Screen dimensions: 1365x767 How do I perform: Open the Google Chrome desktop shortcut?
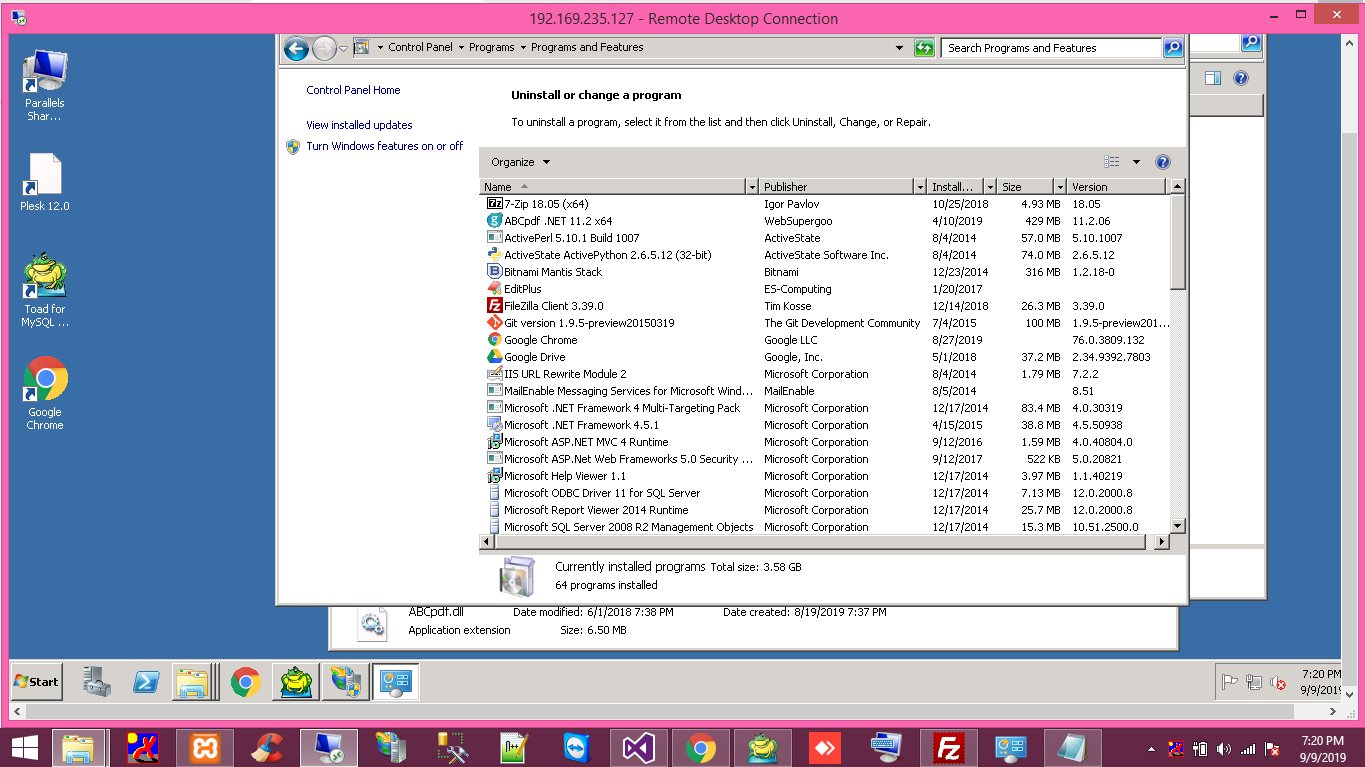click(45, 394)
